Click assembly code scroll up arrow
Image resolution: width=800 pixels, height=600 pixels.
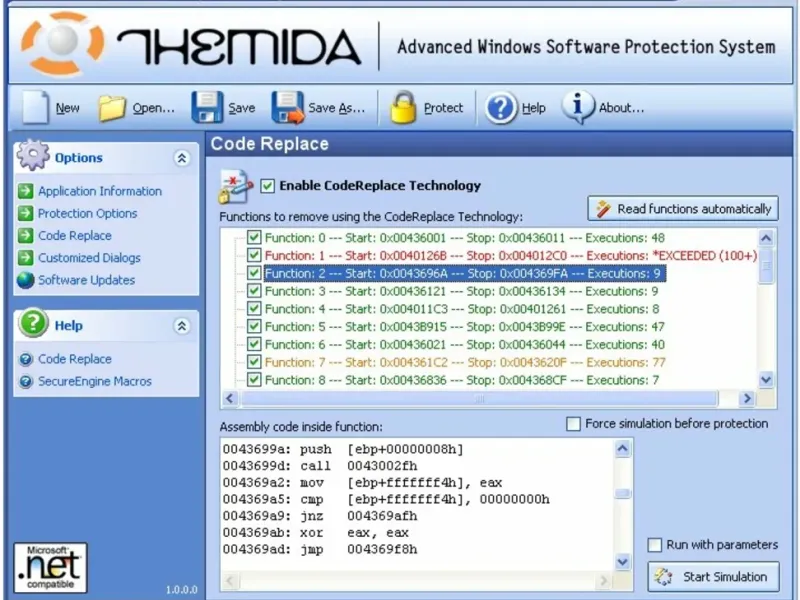click(622, 448)
